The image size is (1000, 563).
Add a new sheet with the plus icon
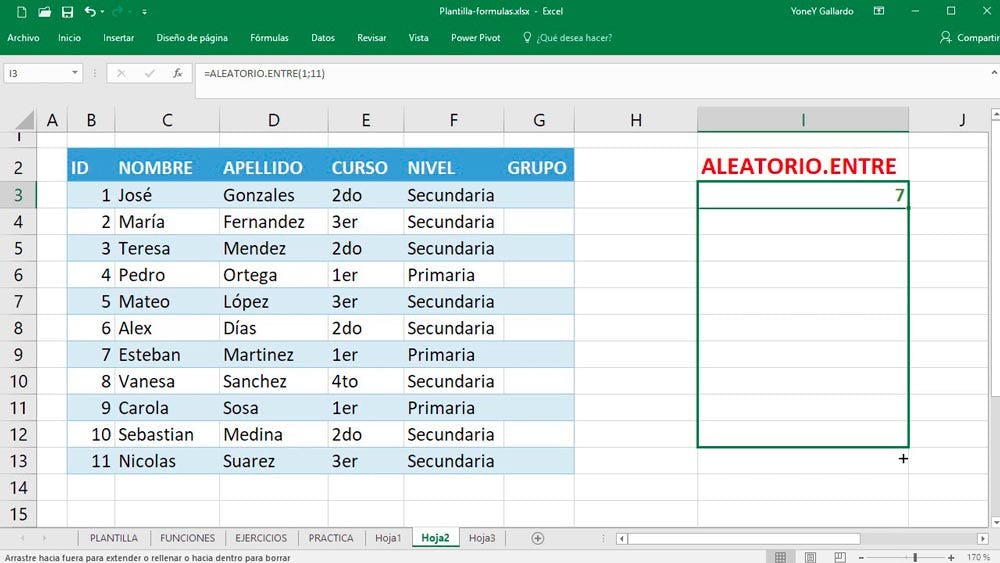(x=538, y=538)
